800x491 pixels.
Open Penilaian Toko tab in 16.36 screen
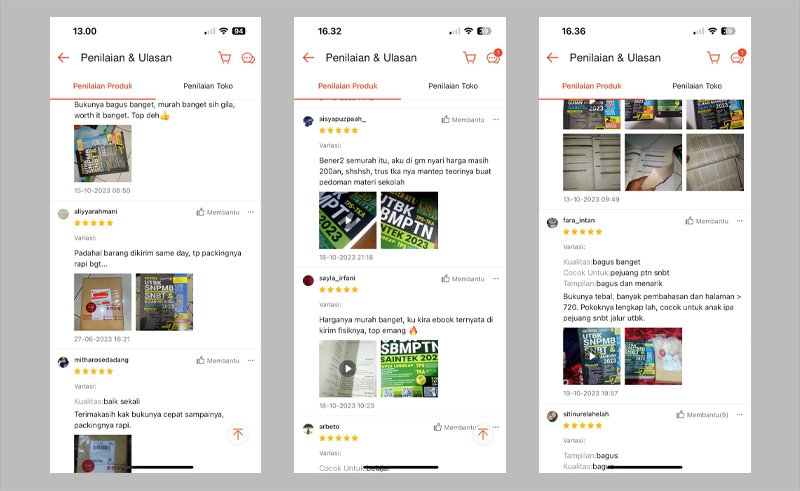697,86
